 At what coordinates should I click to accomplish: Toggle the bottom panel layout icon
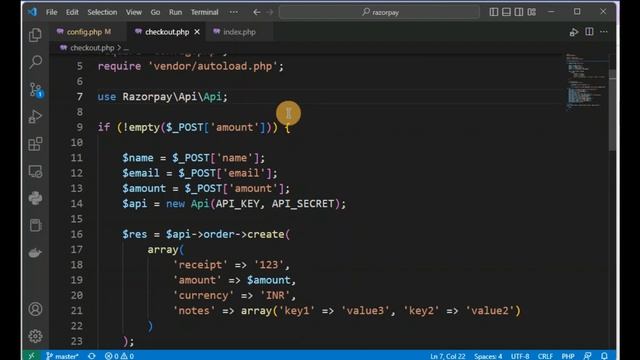tap(506, 12)
